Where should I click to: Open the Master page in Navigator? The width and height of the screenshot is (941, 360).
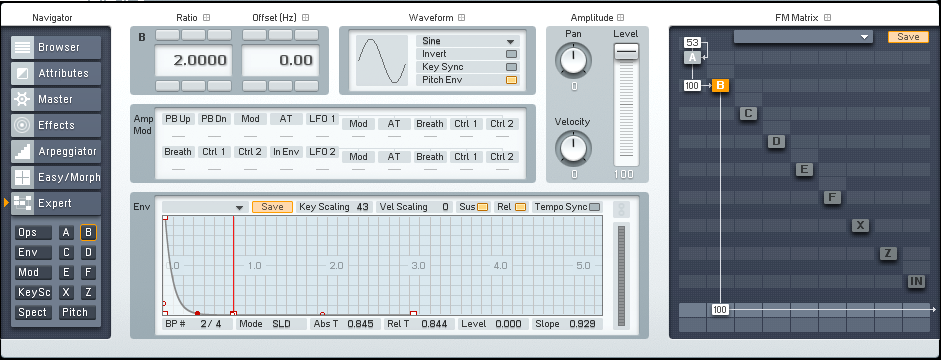coord(56,99)
